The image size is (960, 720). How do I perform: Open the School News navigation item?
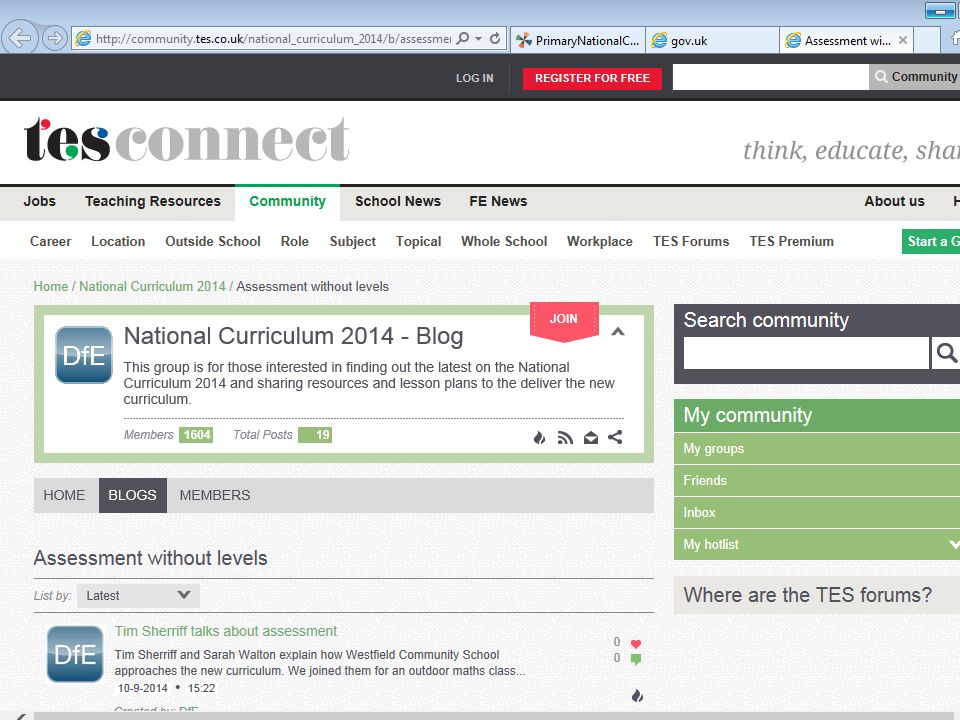tap(398, 201)
